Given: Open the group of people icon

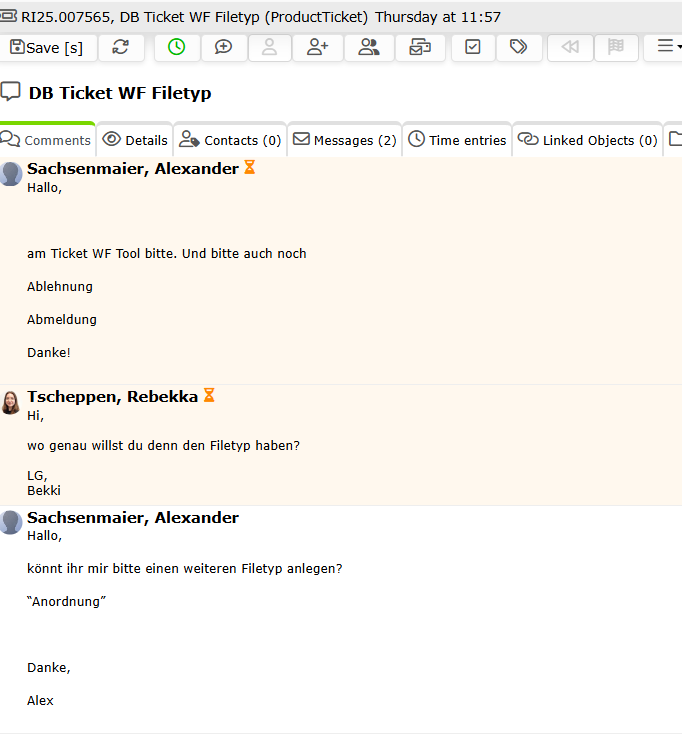Looking at the screenshot, I should [369, 47].
